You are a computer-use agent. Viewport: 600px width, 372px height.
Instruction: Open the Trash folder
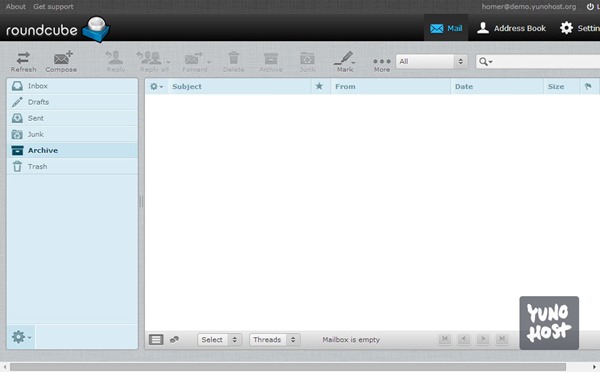(72, 166)
